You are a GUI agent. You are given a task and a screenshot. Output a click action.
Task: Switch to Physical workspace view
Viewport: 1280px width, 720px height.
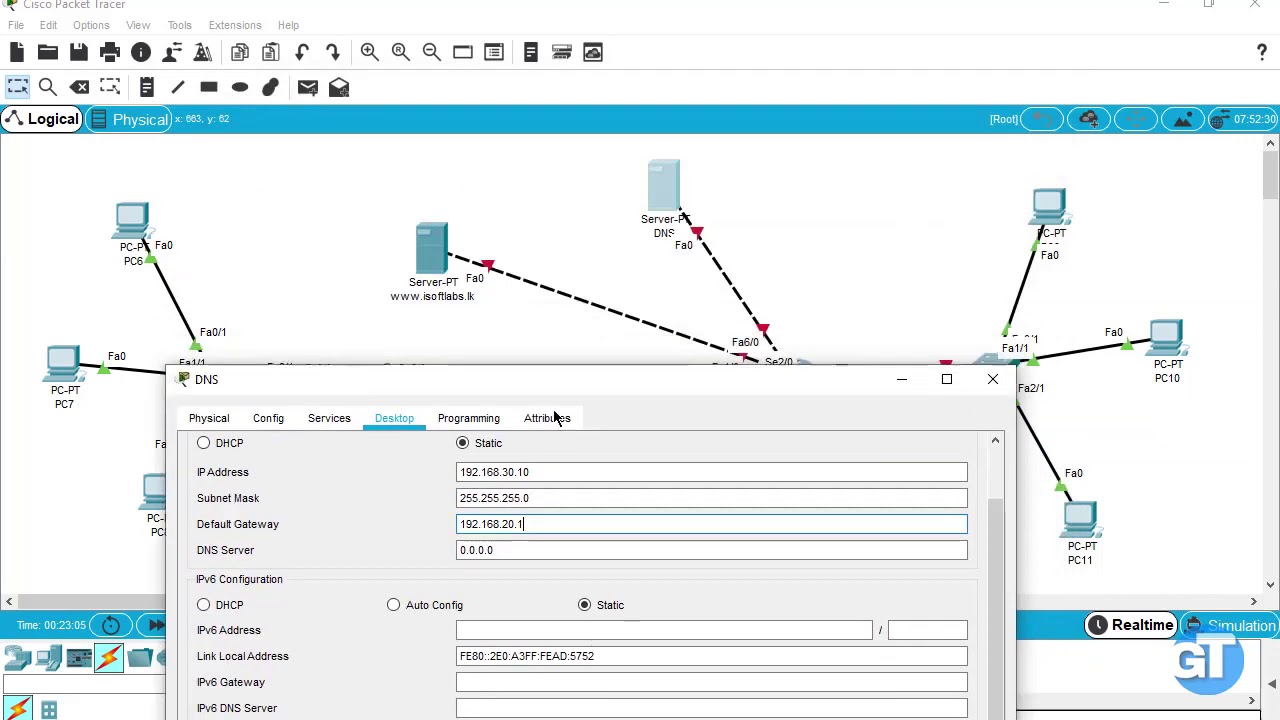pos(130,119)
